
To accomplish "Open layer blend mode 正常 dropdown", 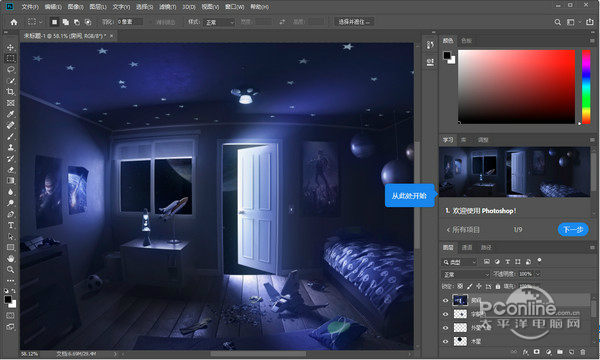I will click(x=466, y=274).
